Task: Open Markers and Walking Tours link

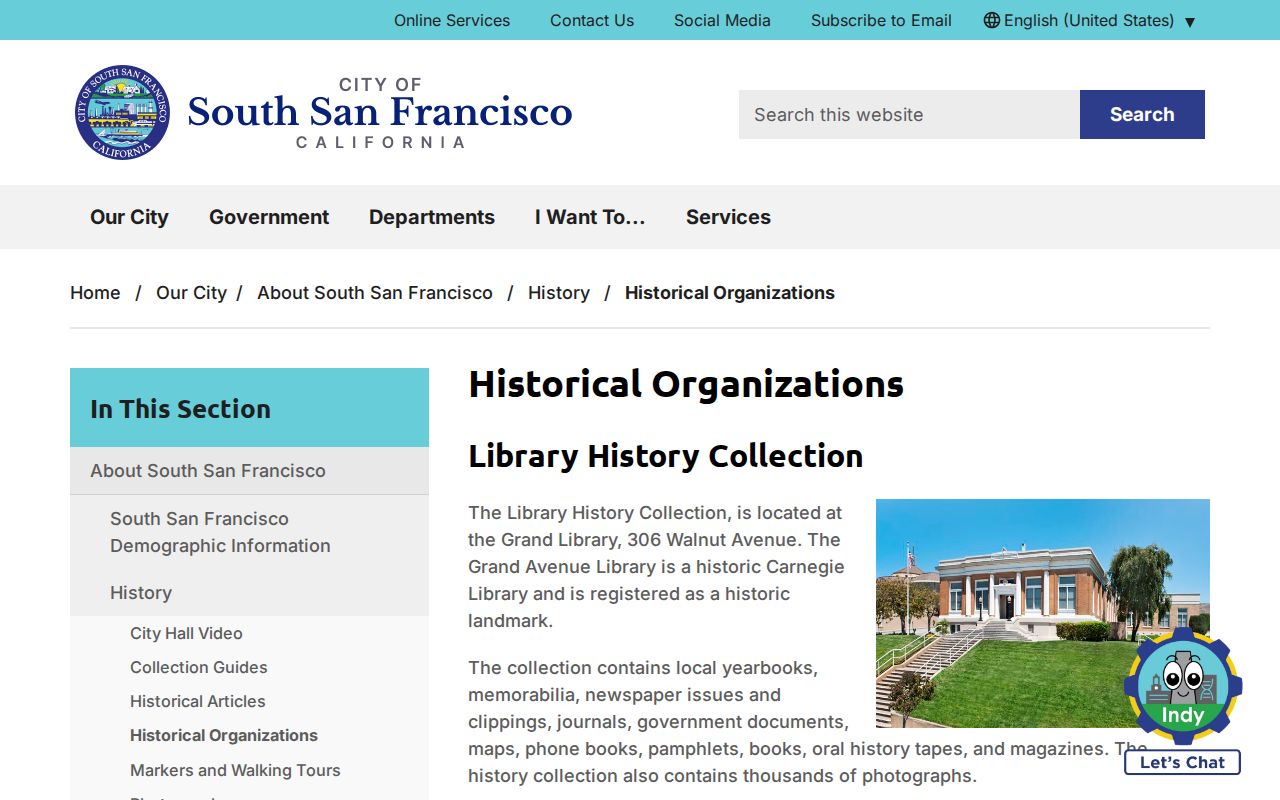Action: [235, 770]
